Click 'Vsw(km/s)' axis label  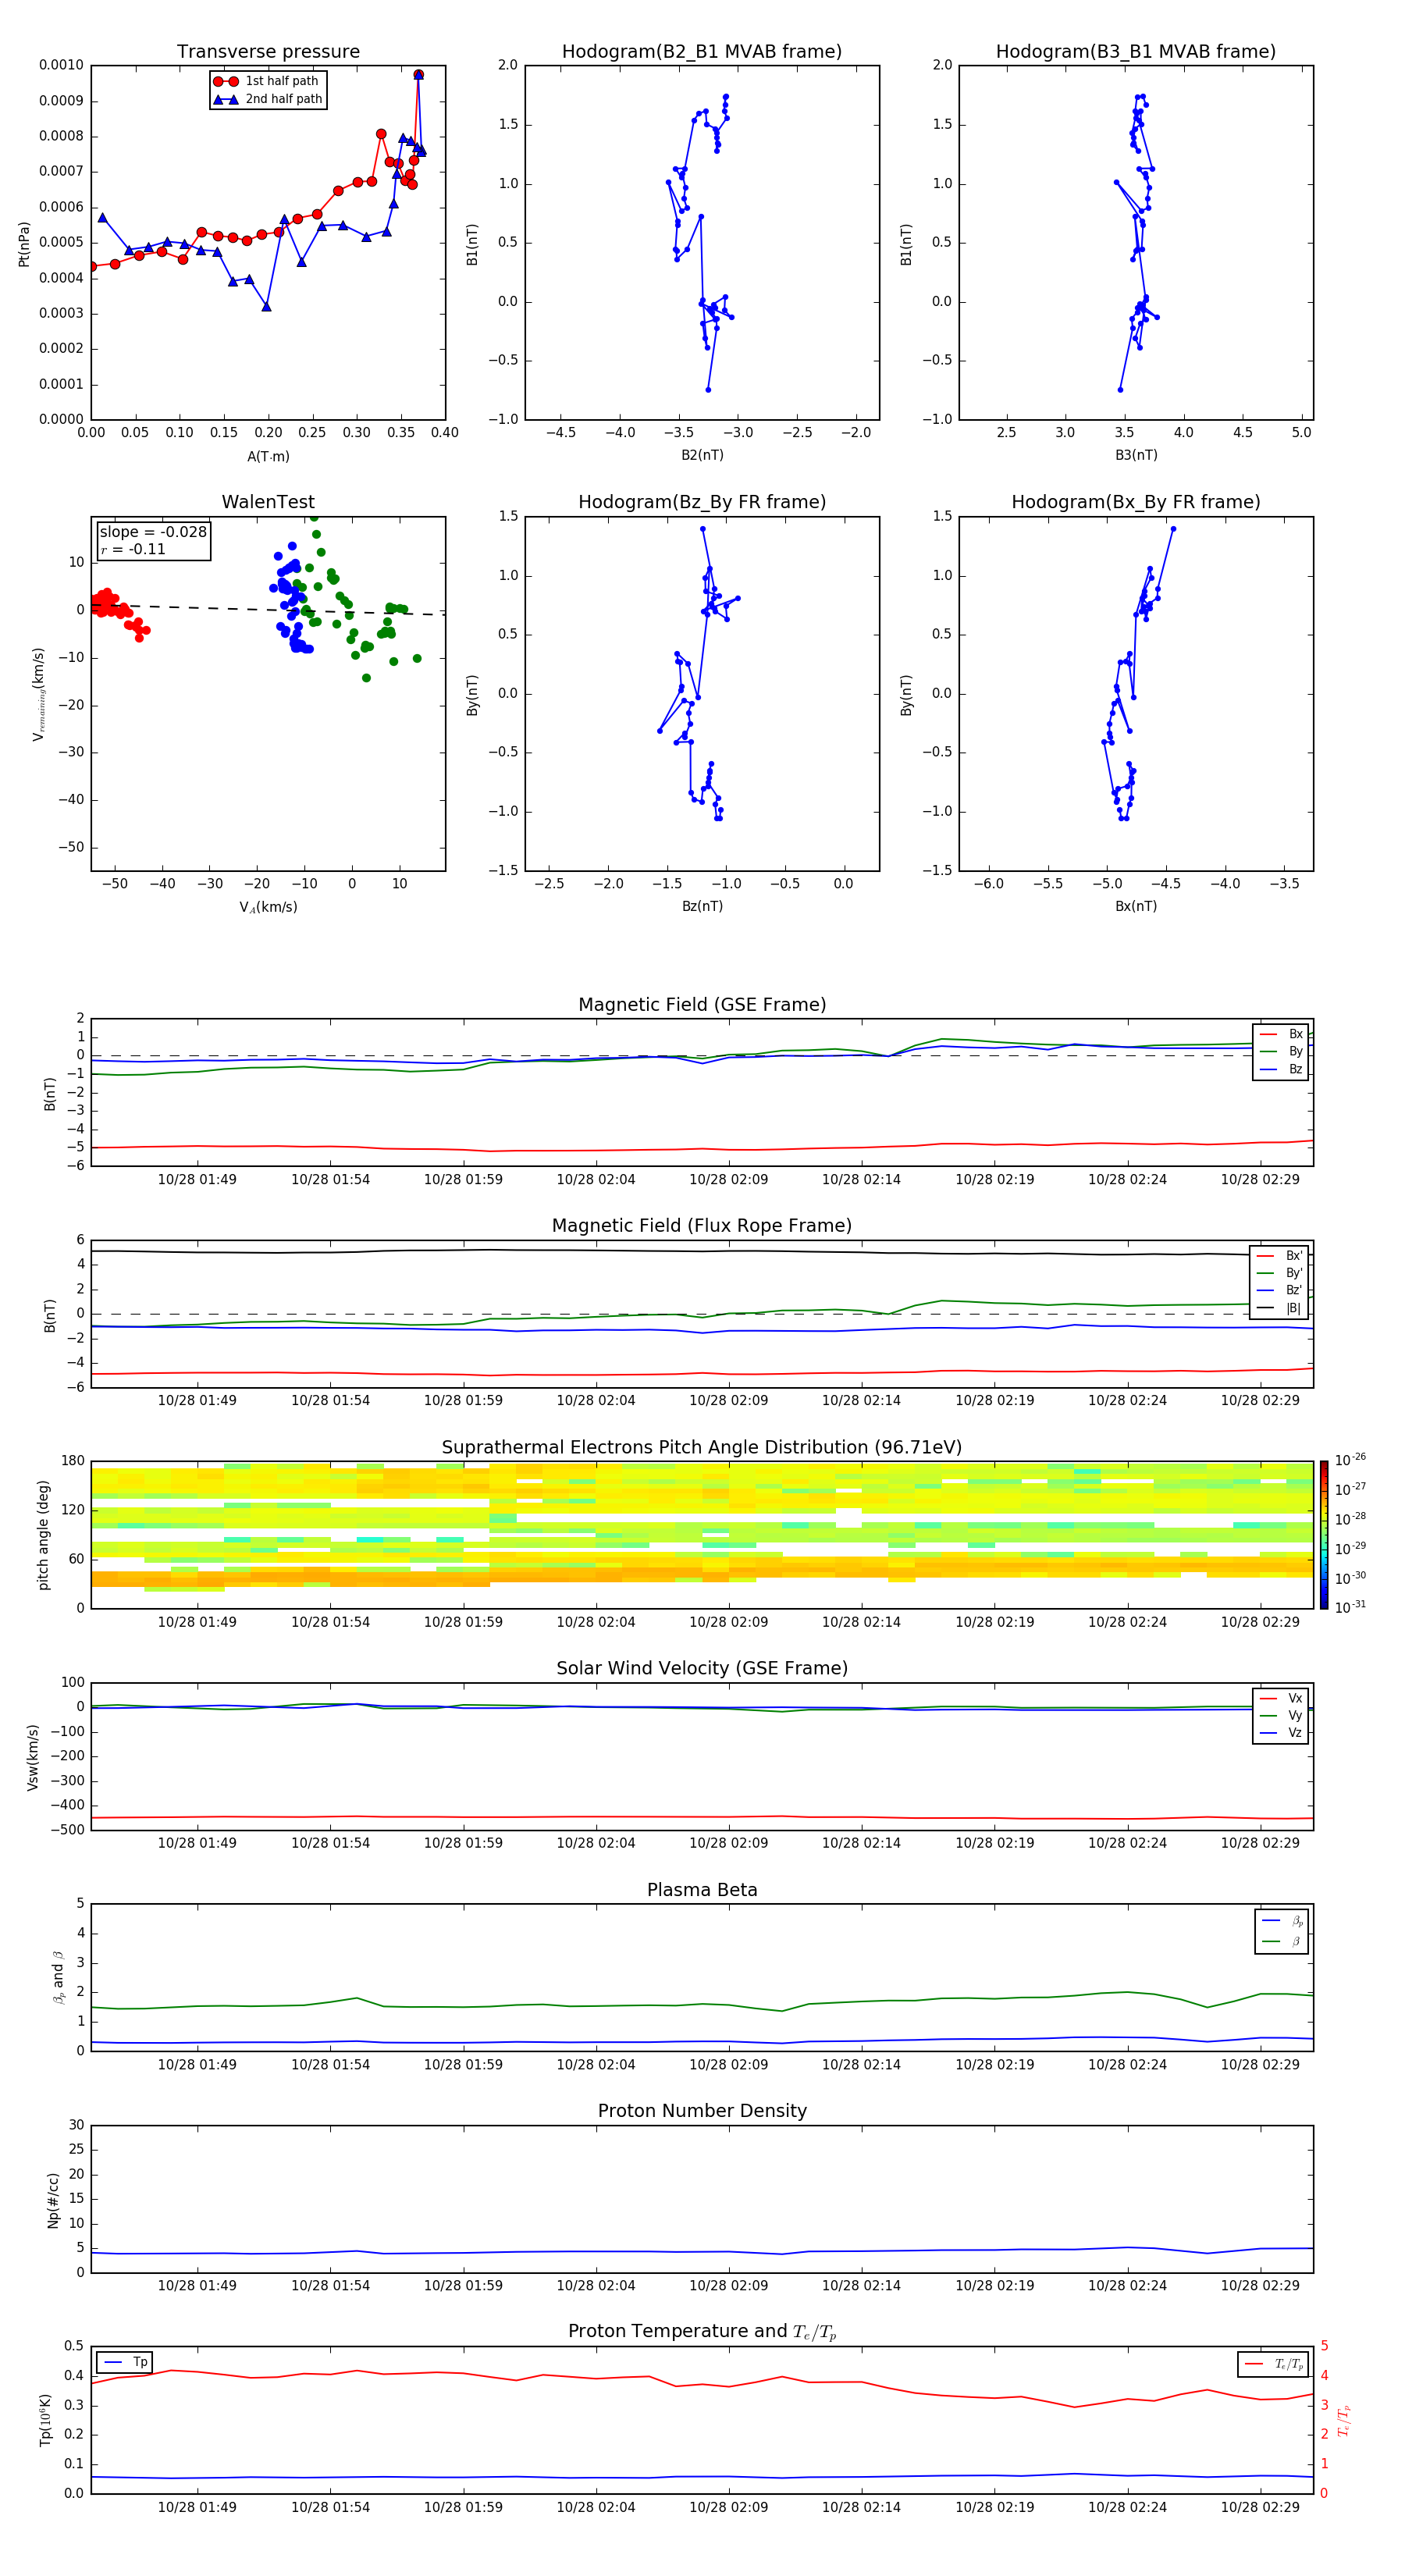[33, 1757]
